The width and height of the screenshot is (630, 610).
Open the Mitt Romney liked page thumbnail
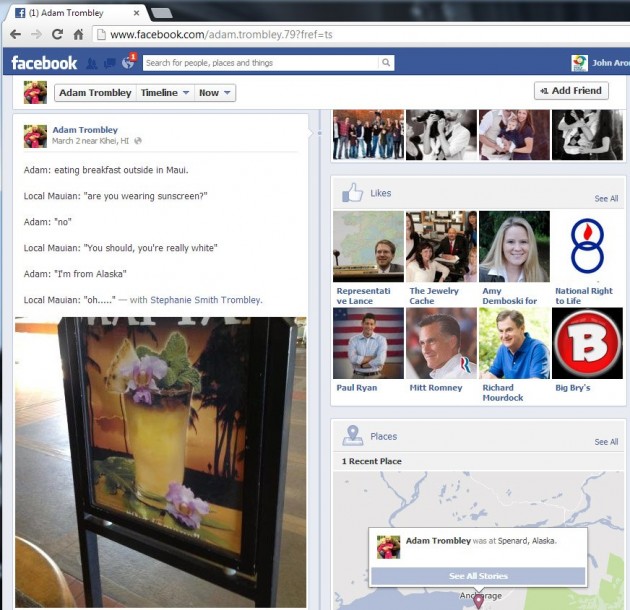[441, 342]
